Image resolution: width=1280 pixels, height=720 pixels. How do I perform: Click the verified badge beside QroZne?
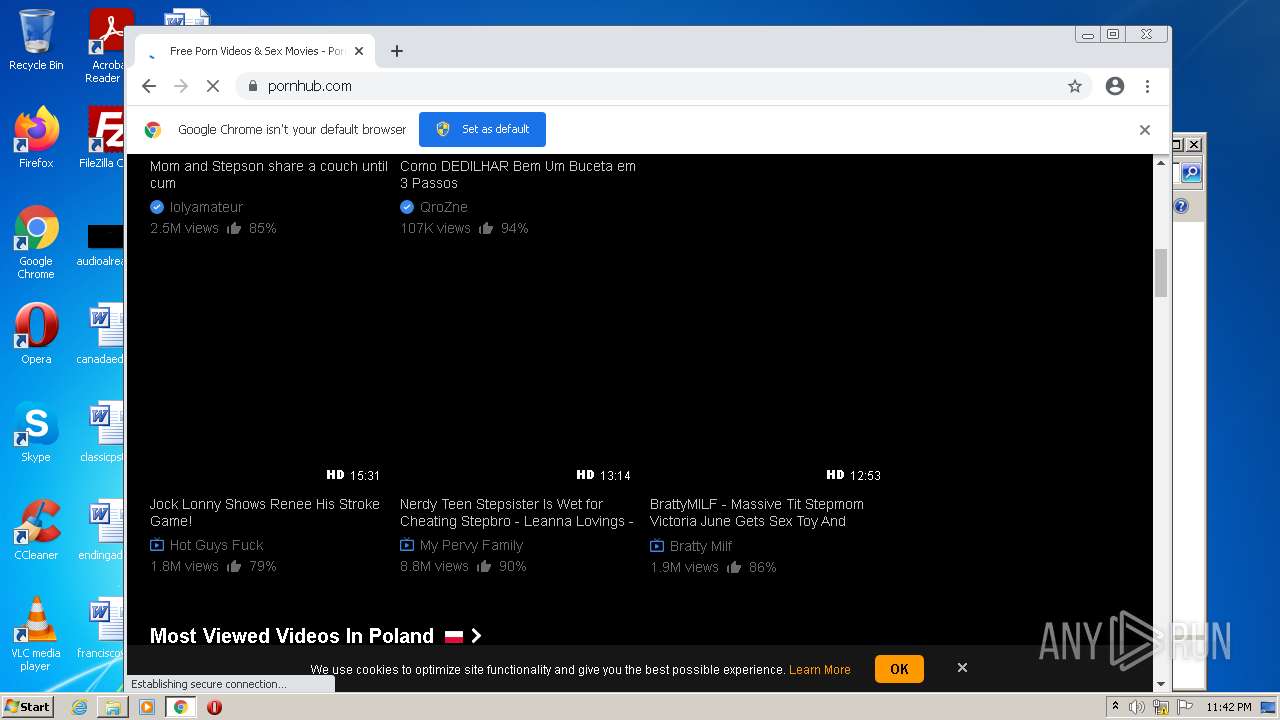(407, 207)
